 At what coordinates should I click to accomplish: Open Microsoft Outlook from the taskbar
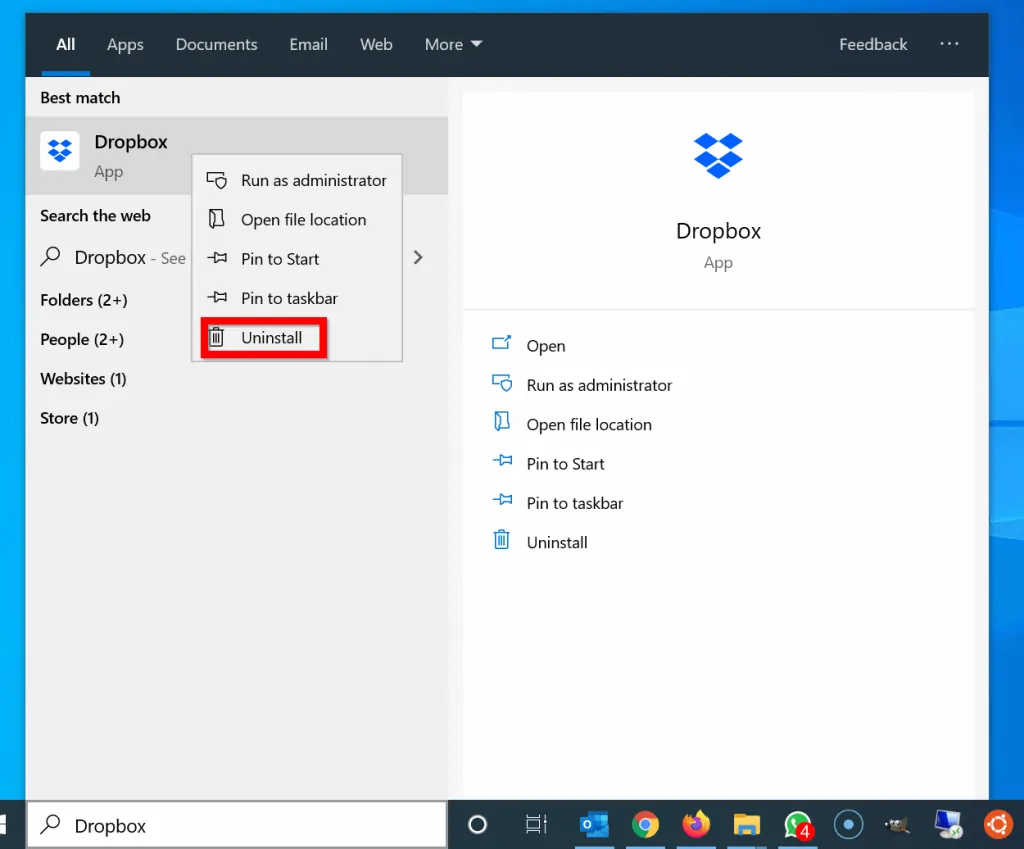pyautogui.click(x=594, y=824)
